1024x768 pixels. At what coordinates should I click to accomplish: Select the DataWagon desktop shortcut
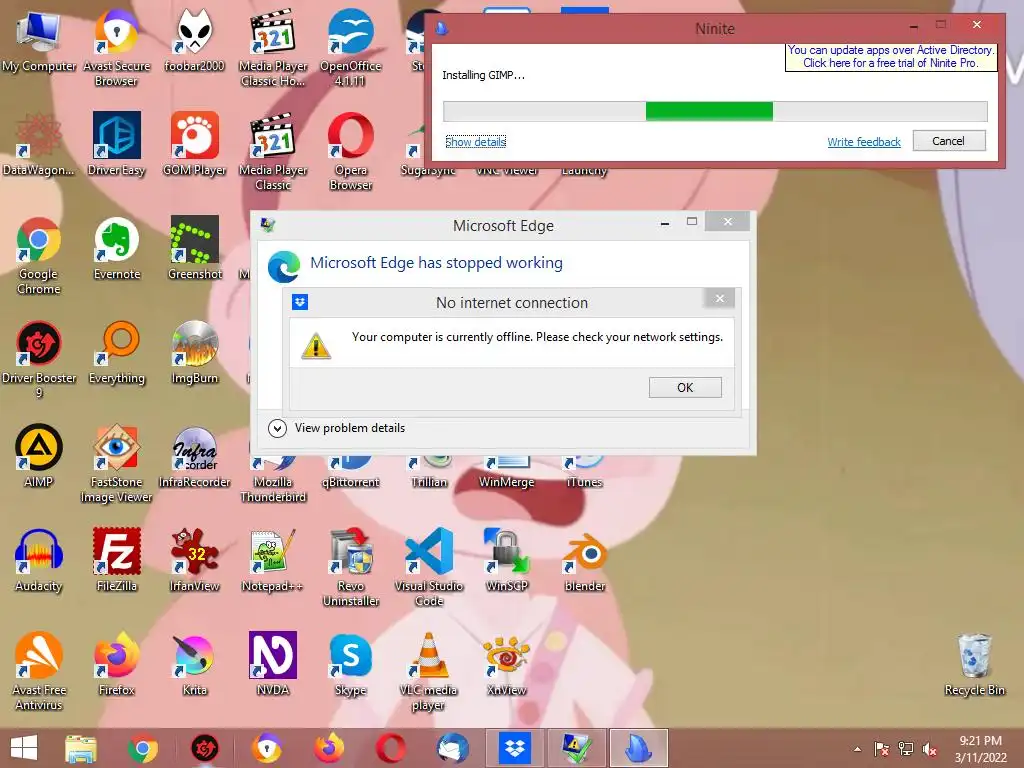point(39,144)
